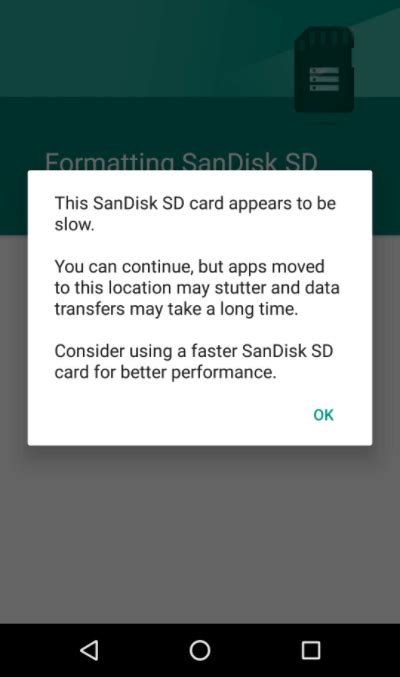This screenshot has width=400, height=677.
Task: Click 'card for better performance.' line
Action: coord(165,372)
